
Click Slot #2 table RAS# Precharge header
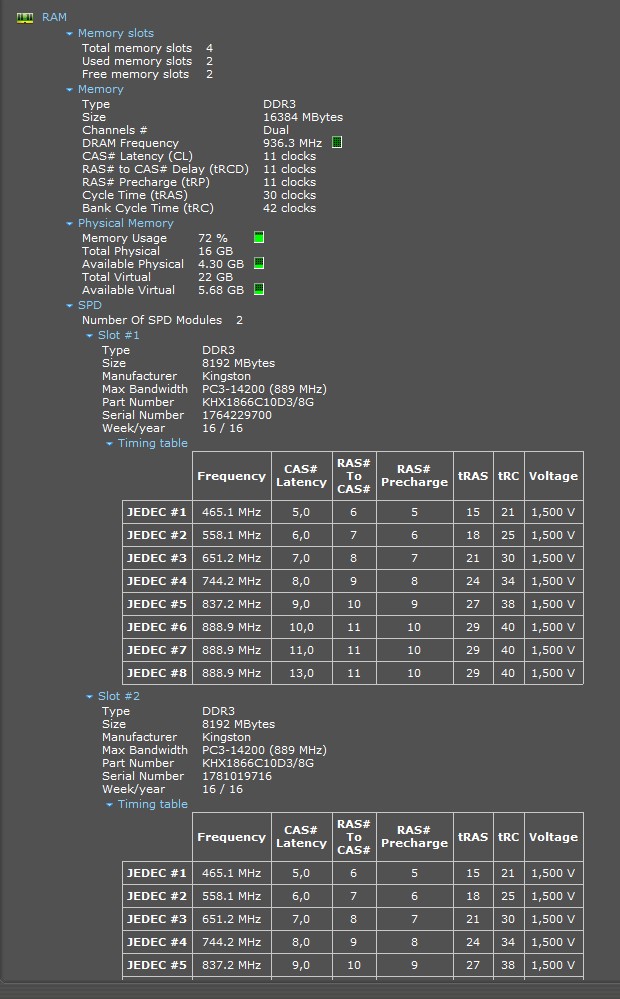[414, 837]
